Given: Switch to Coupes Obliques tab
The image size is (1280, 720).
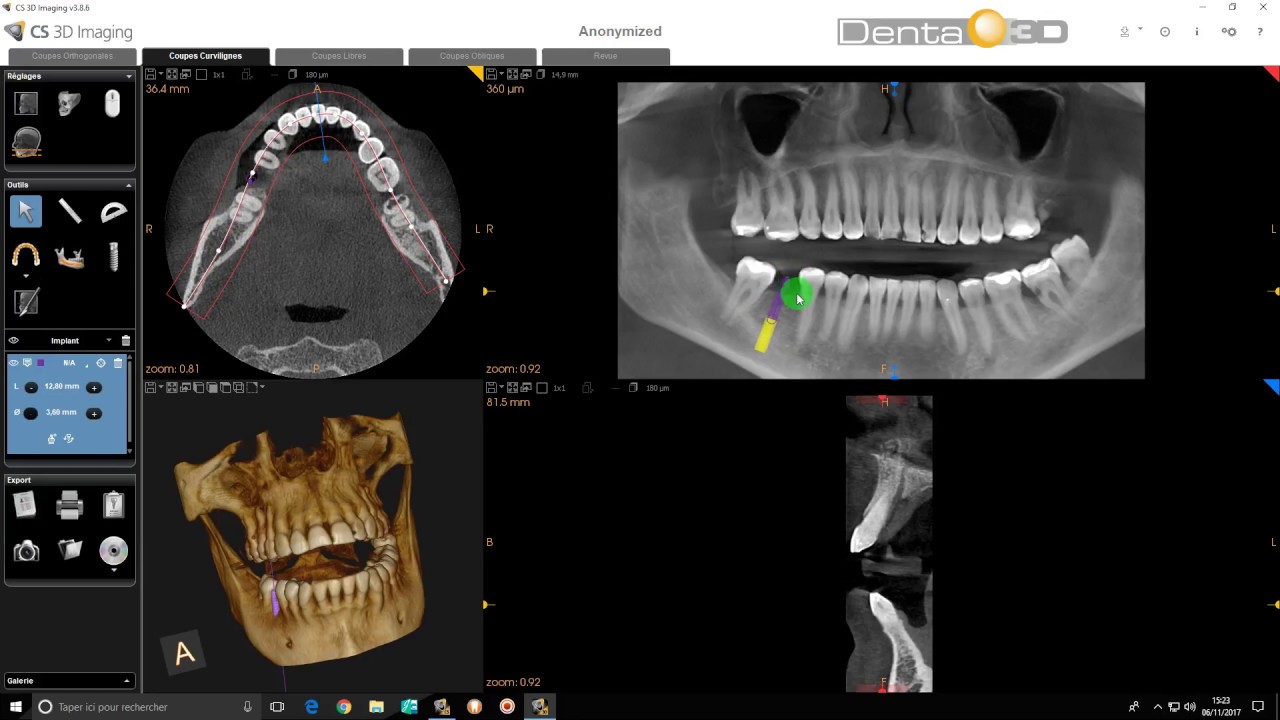Looking at the screenshot, I should [x=472, y=56].
